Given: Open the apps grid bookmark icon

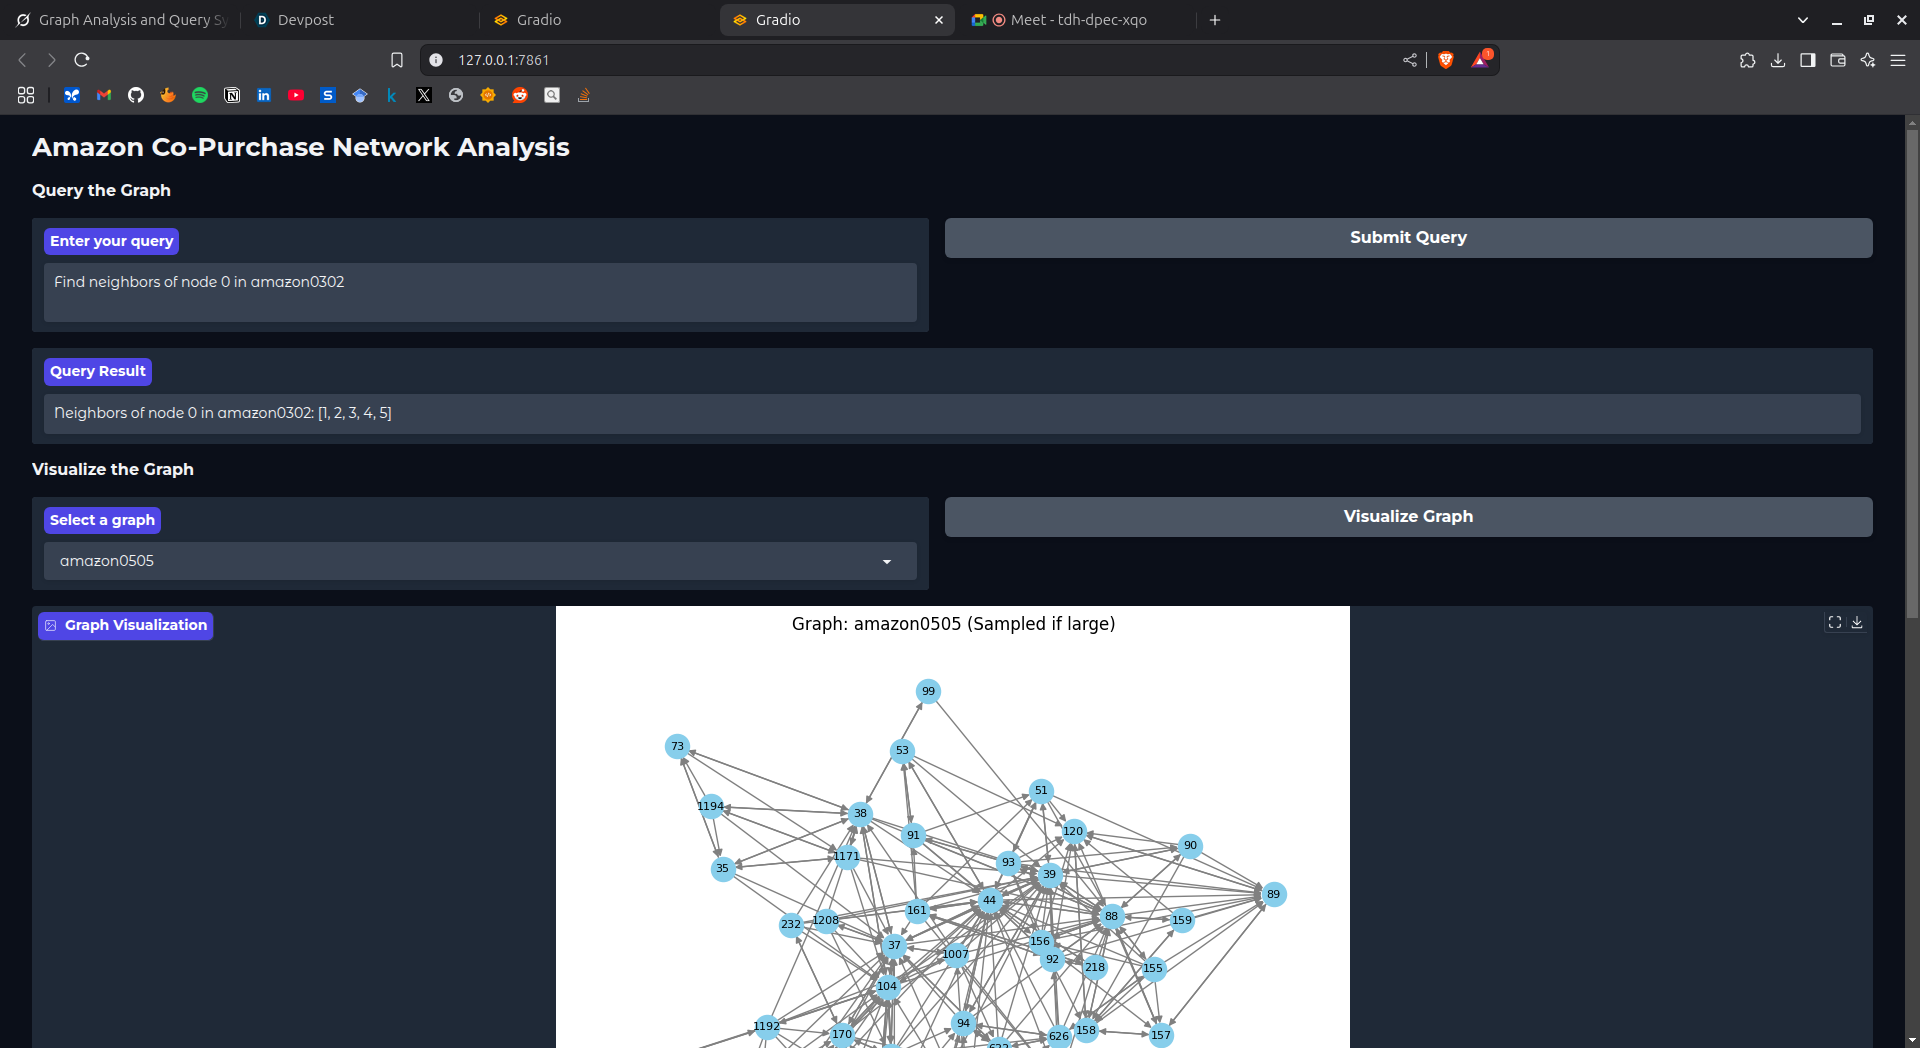Looking at the screenshot, I should click(x=26, y=95).
